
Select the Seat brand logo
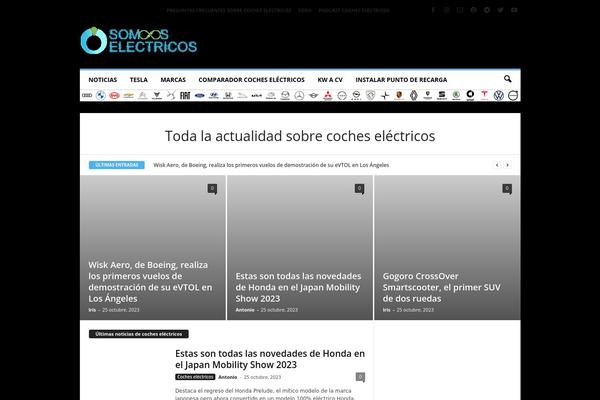tap(442, 95)
